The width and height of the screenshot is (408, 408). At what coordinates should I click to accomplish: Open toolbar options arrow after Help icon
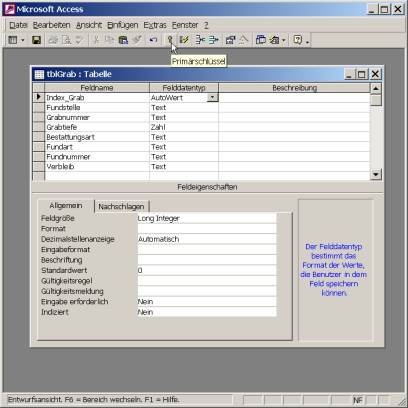(307, 41)
